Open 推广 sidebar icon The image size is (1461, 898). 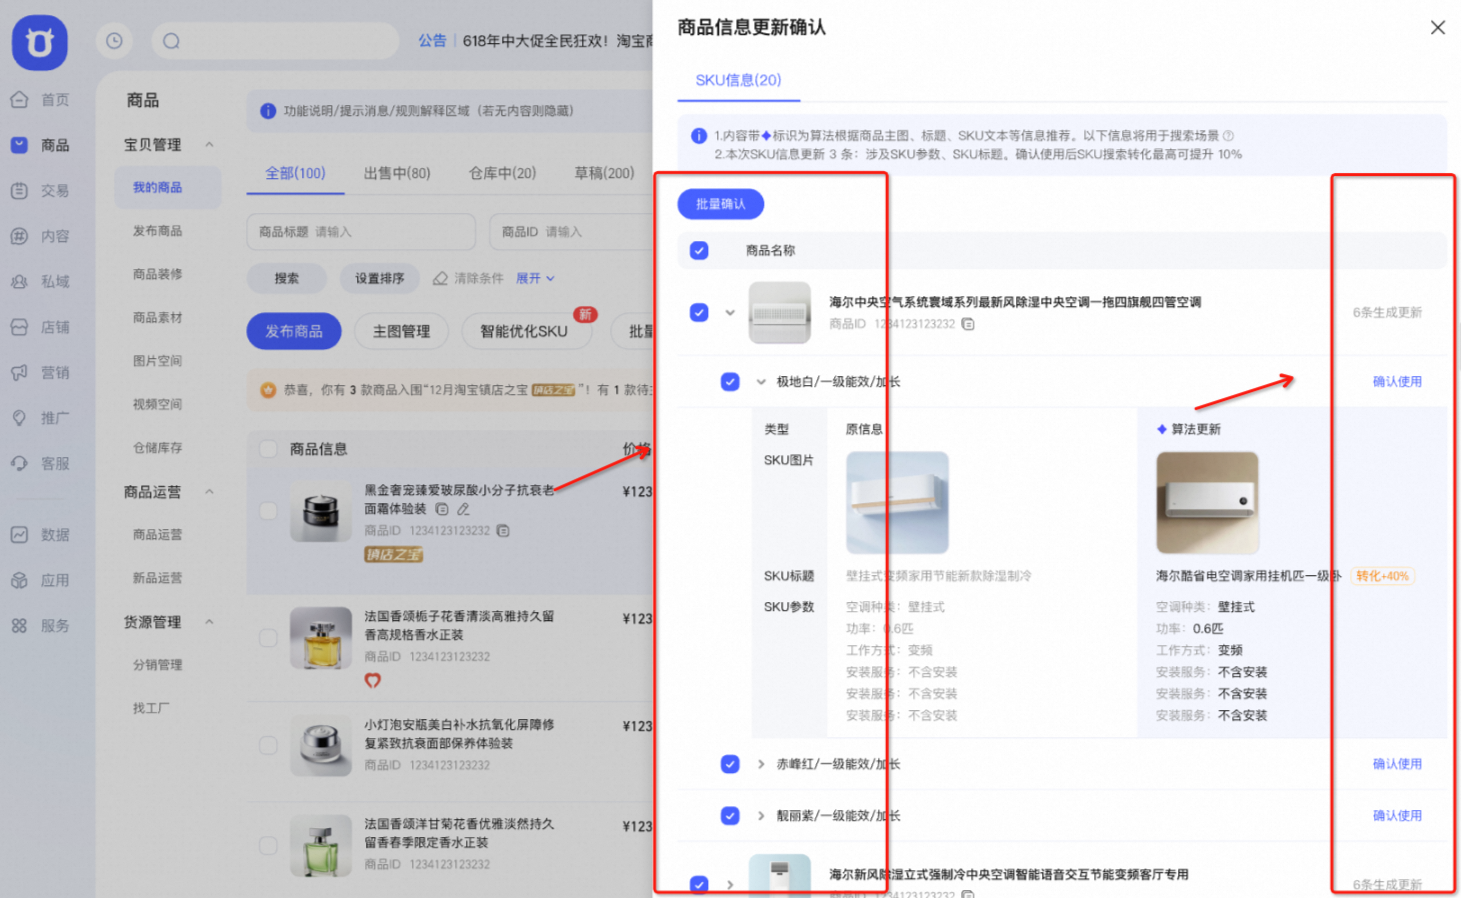(x=19, y=418)
